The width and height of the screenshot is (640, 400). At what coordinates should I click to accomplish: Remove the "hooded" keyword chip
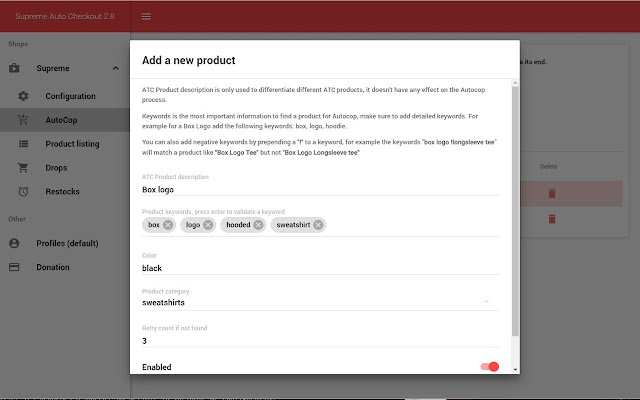pyautogui.click(x=258, y=225)
